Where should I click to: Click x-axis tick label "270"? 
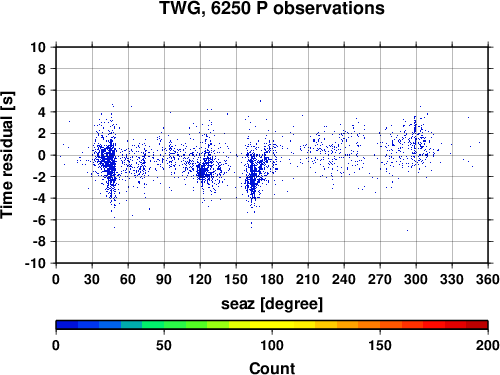380,279
